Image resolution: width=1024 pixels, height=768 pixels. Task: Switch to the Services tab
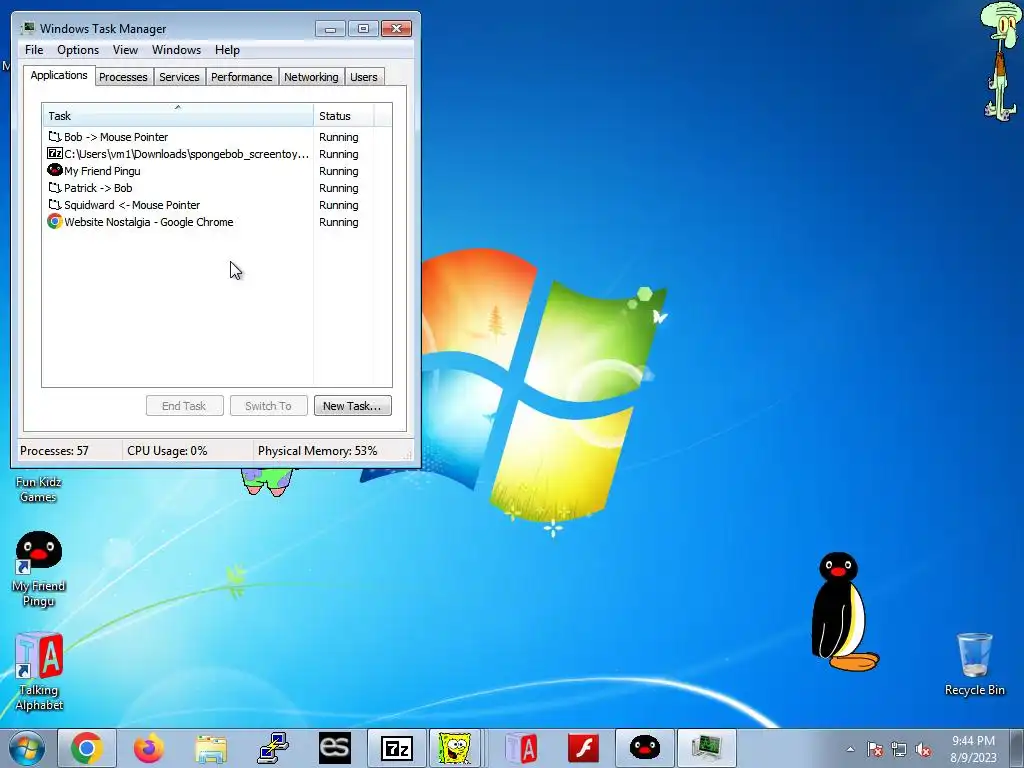pyautogui.click(x=179, y=77)
